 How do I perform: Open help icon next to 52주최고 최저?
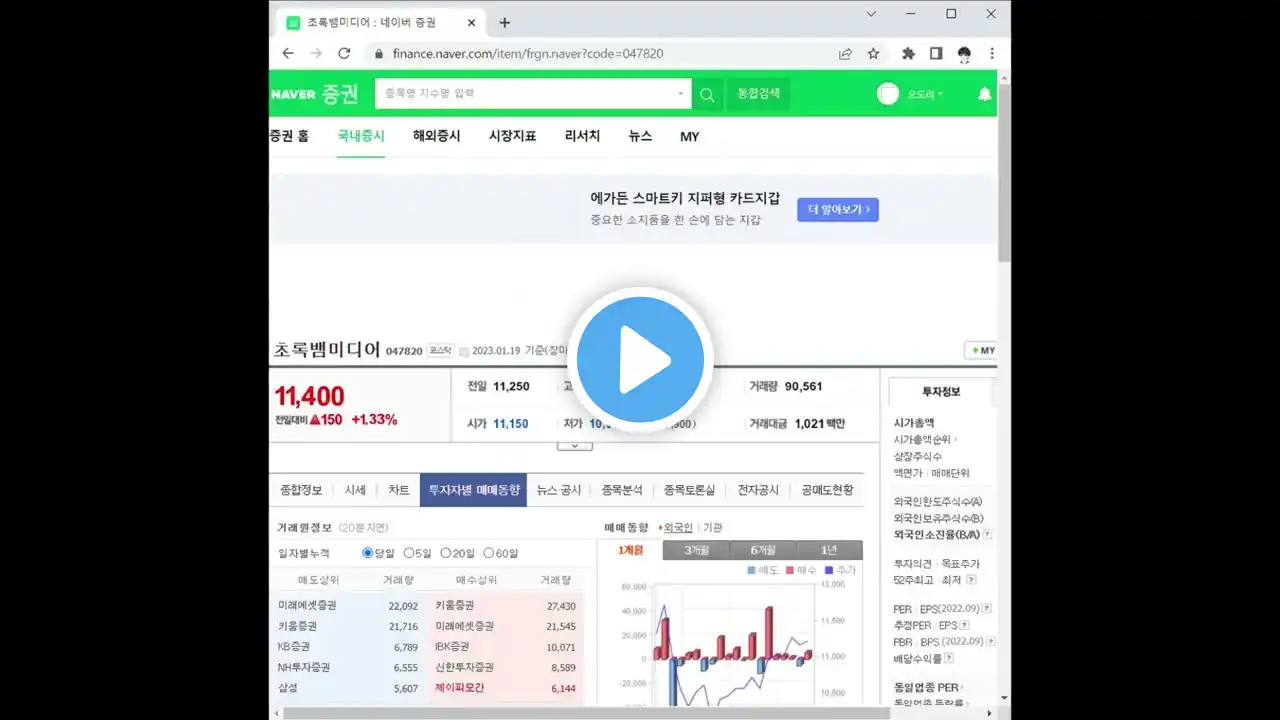[x=970, y=580]
